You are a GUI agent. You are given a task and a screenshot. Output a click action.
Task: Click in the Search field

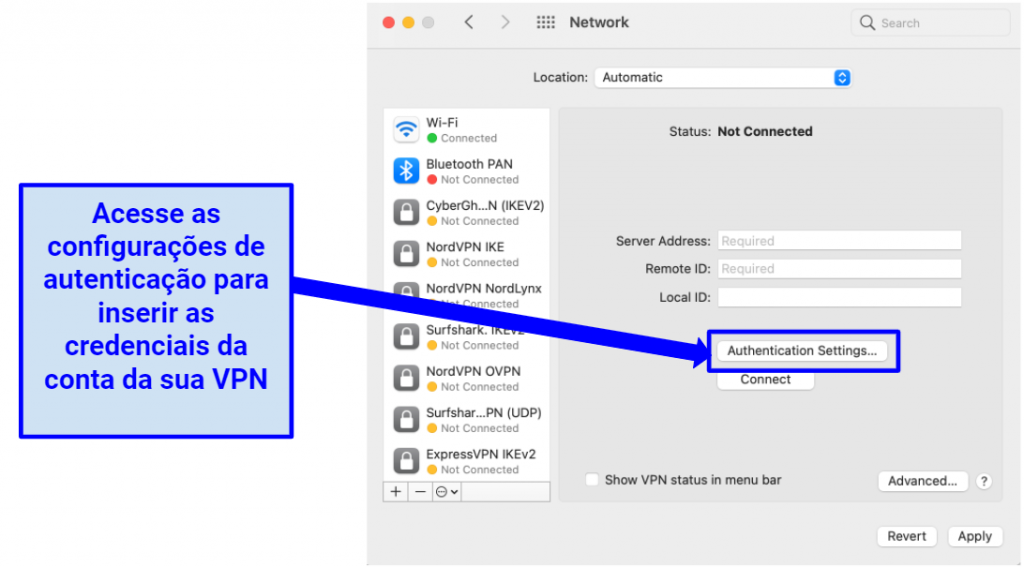pyautogui.click(x=930, y=23)
